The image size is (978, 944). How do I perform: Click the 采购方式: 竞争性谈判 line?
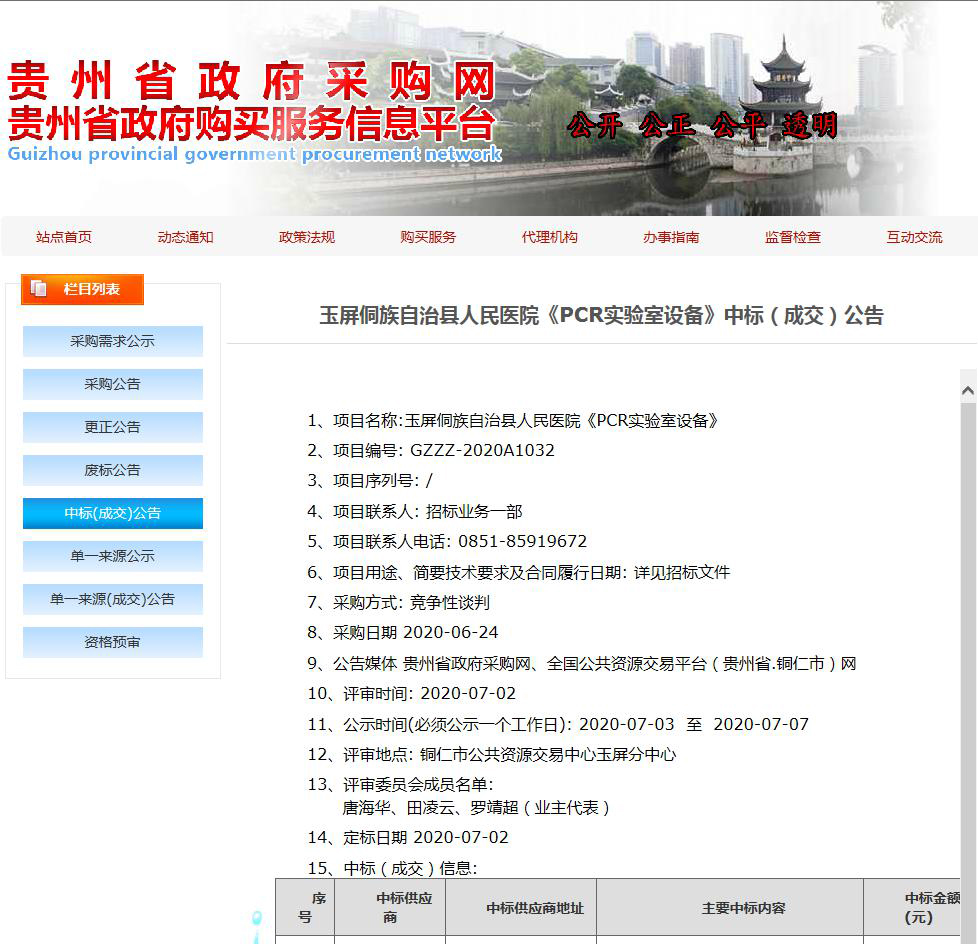coord(399,603)
